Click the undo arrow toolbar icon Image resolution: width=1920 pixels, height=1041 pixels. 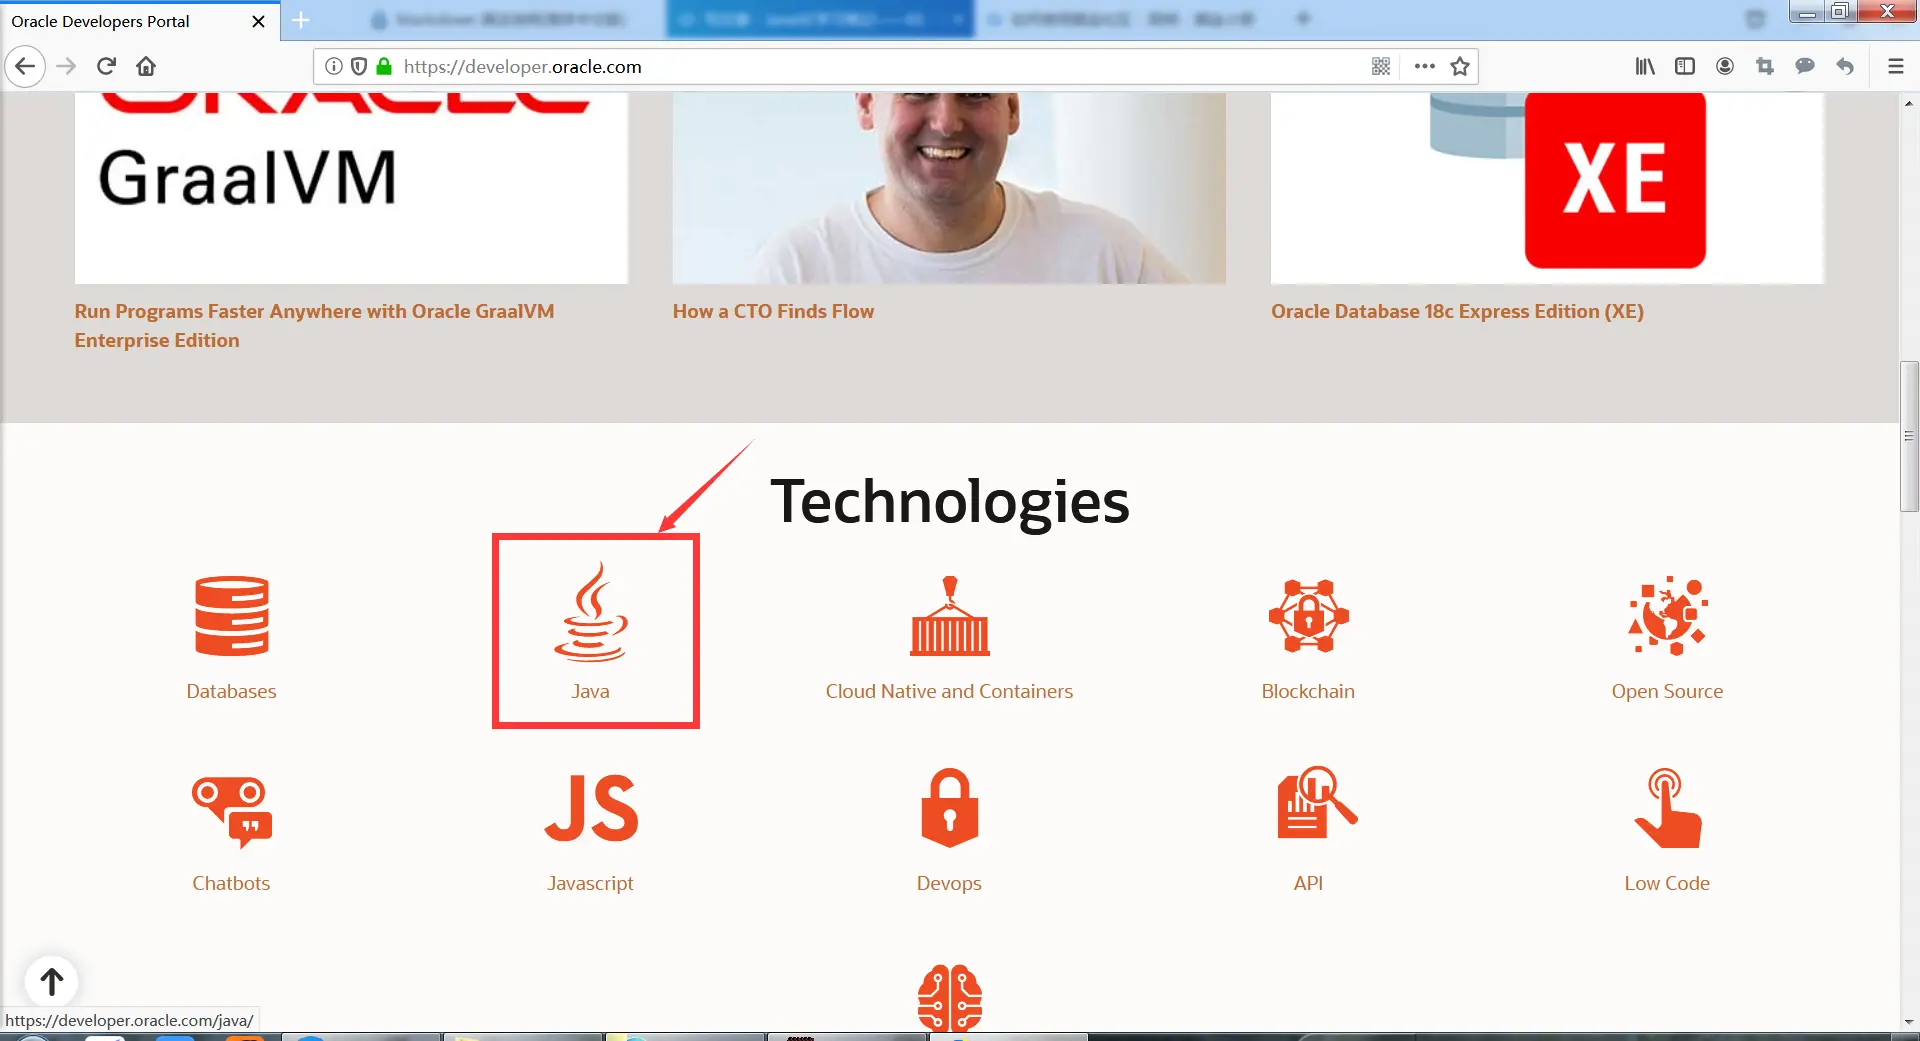[x=1845, y=67]
